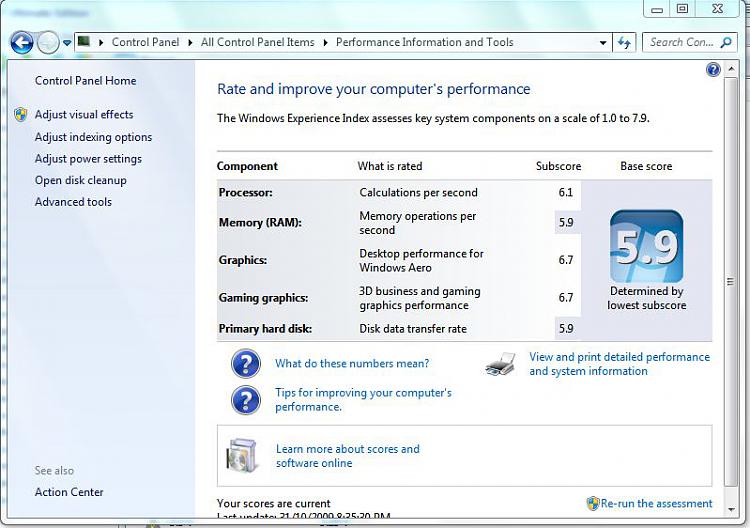The image size is (750, 528).
Task: Click Re-run the assessment
Action: pyautogui.click(x=656, y=503)
